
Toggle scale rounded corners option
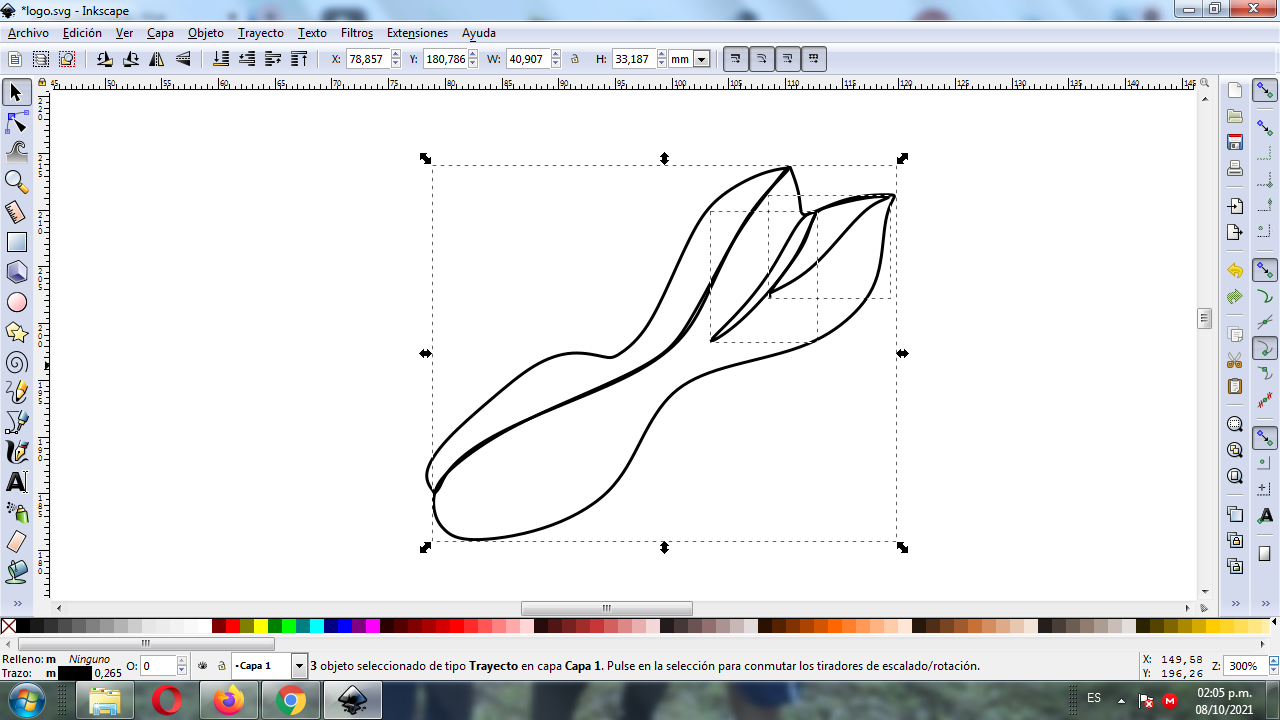click(x=761, y=59)
